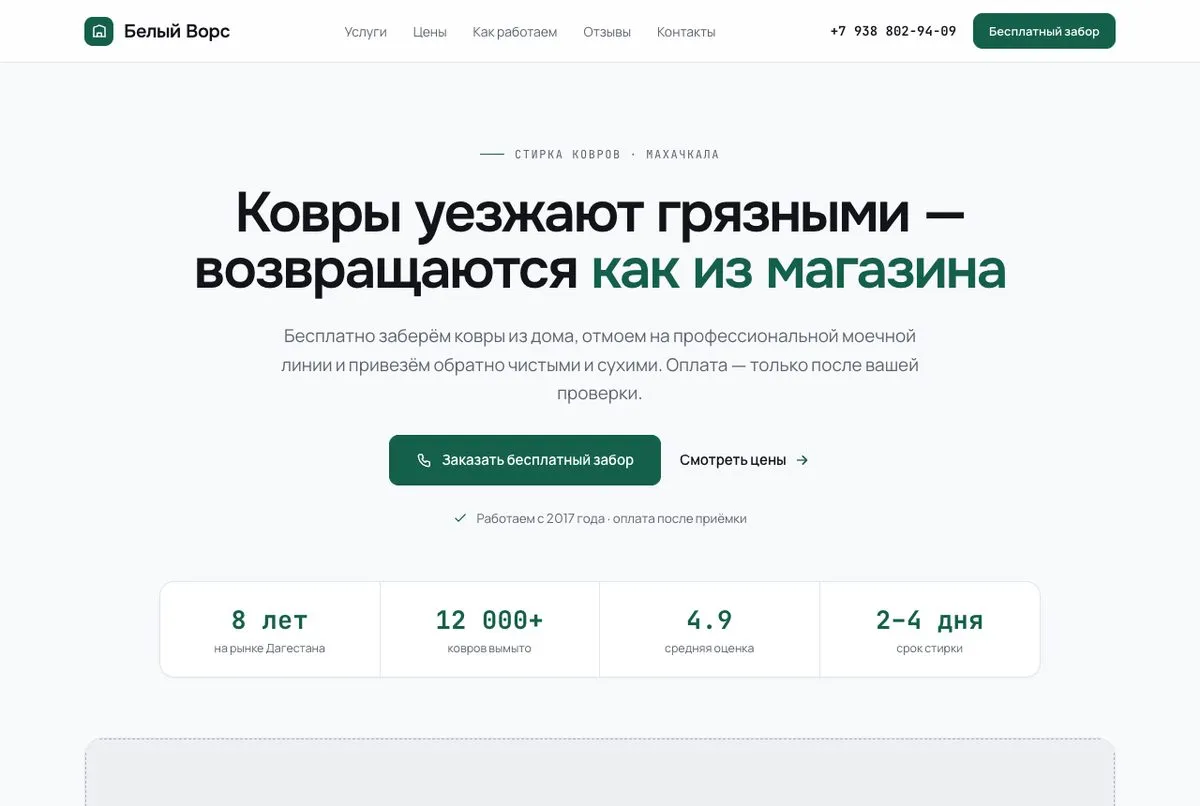Image resolution: width=1200 pixels, height=806 pixels.
Task: Follow the Смотреть цены link
Action: click(744, 460)
